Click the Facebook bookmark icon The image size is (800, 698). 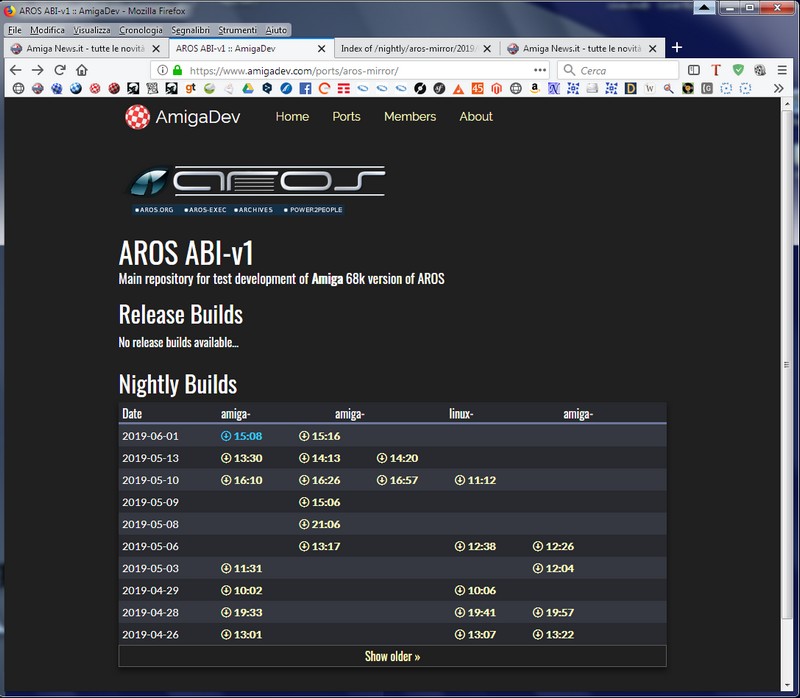(x=305, y=88)
